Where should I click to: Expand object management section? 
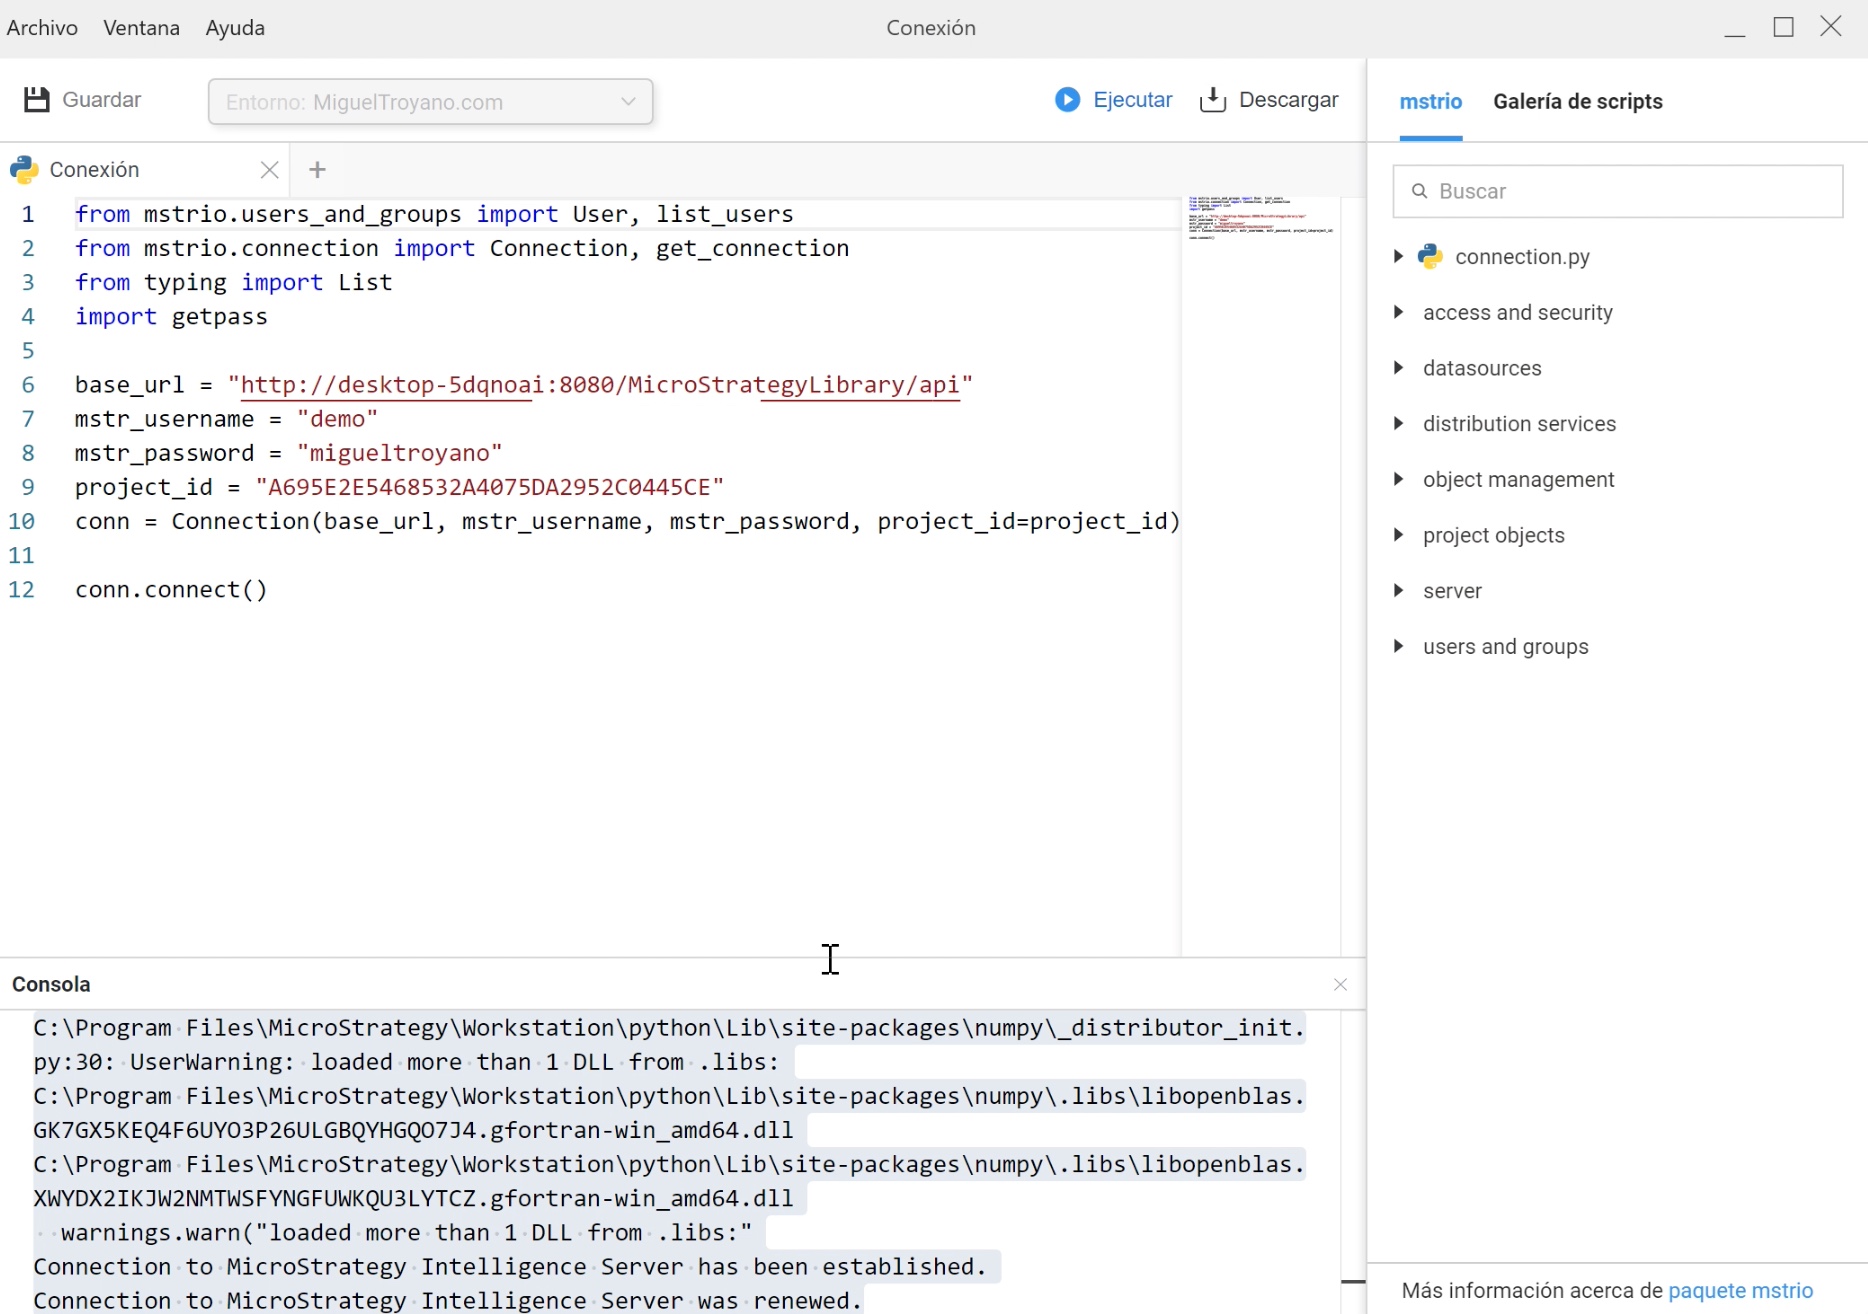[1398, 479]
